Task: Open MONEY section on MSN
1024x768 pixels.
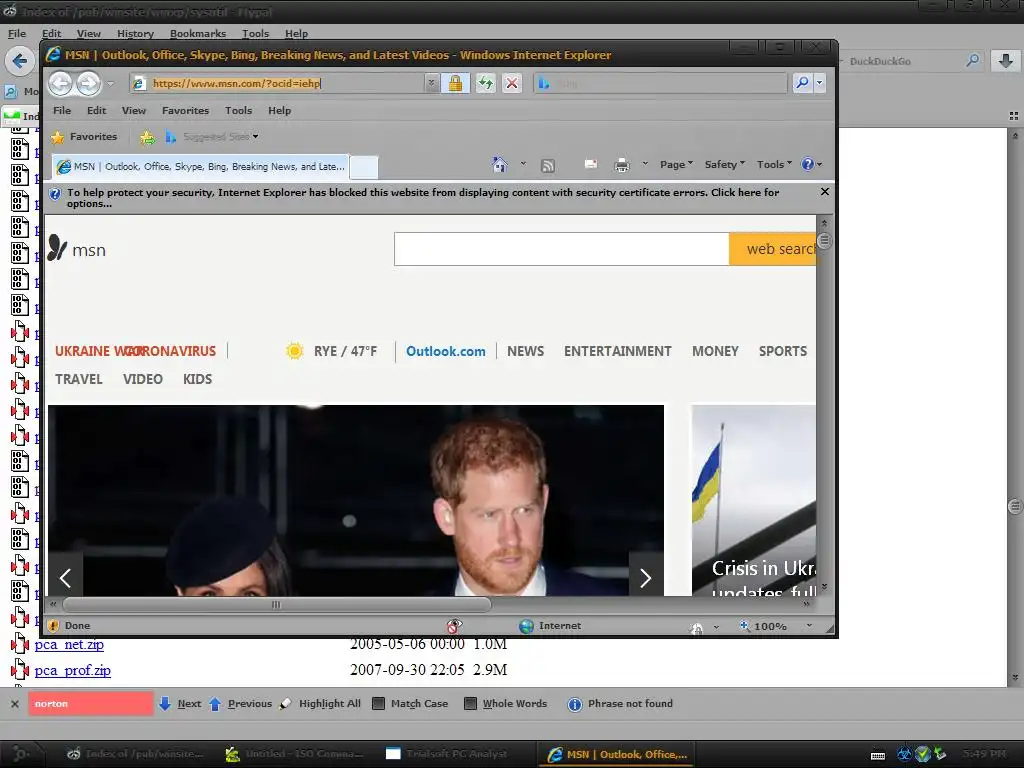Action: [715, 351]
